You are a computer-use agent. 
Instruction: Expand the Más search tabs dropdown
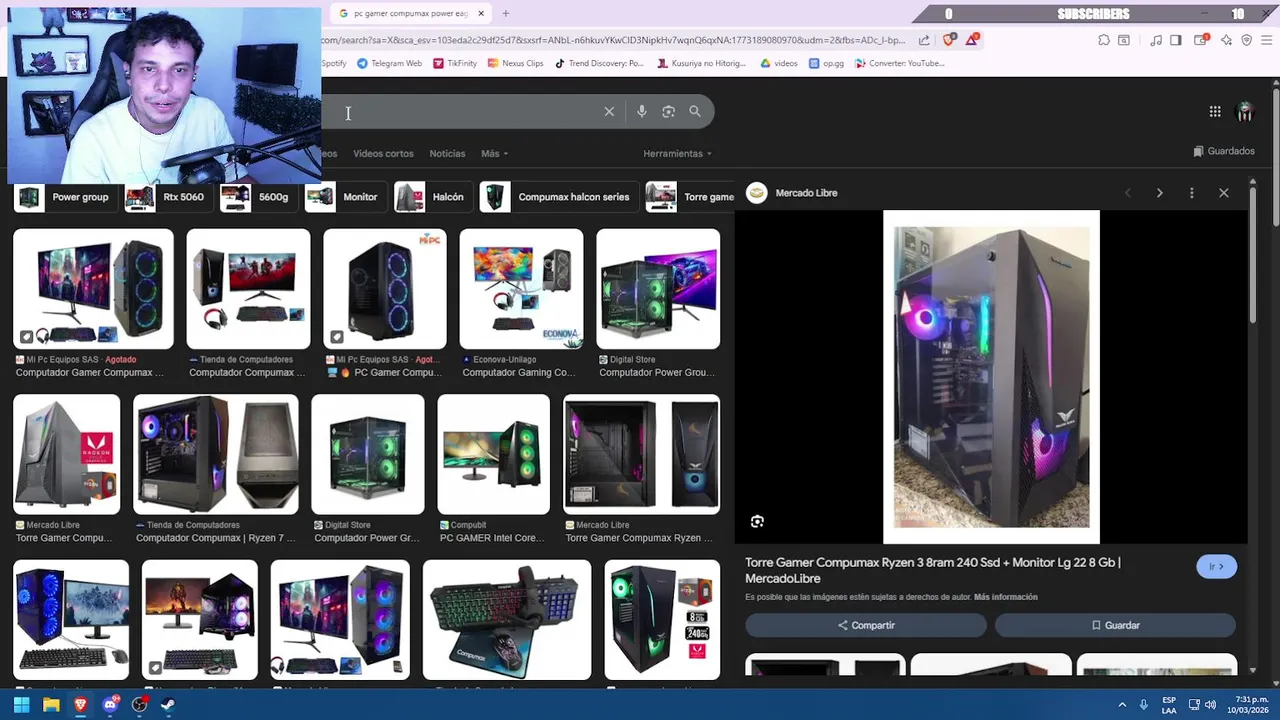(x=494, y=154)
